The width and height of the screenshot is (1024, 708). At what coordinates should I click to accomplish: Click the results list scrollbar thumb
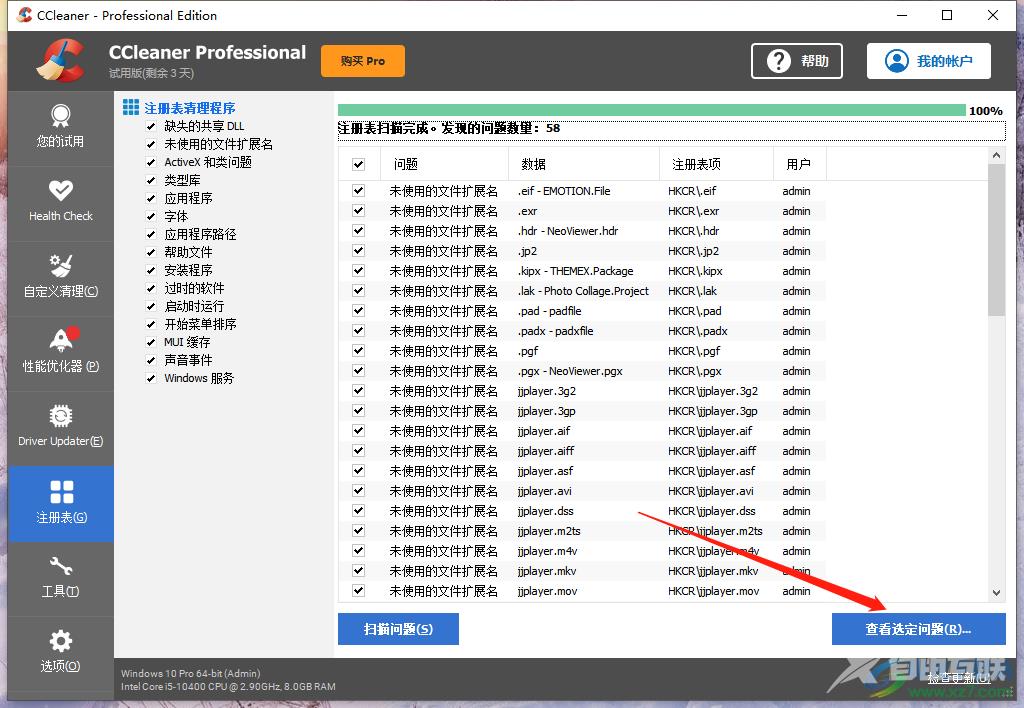(996, 240)
